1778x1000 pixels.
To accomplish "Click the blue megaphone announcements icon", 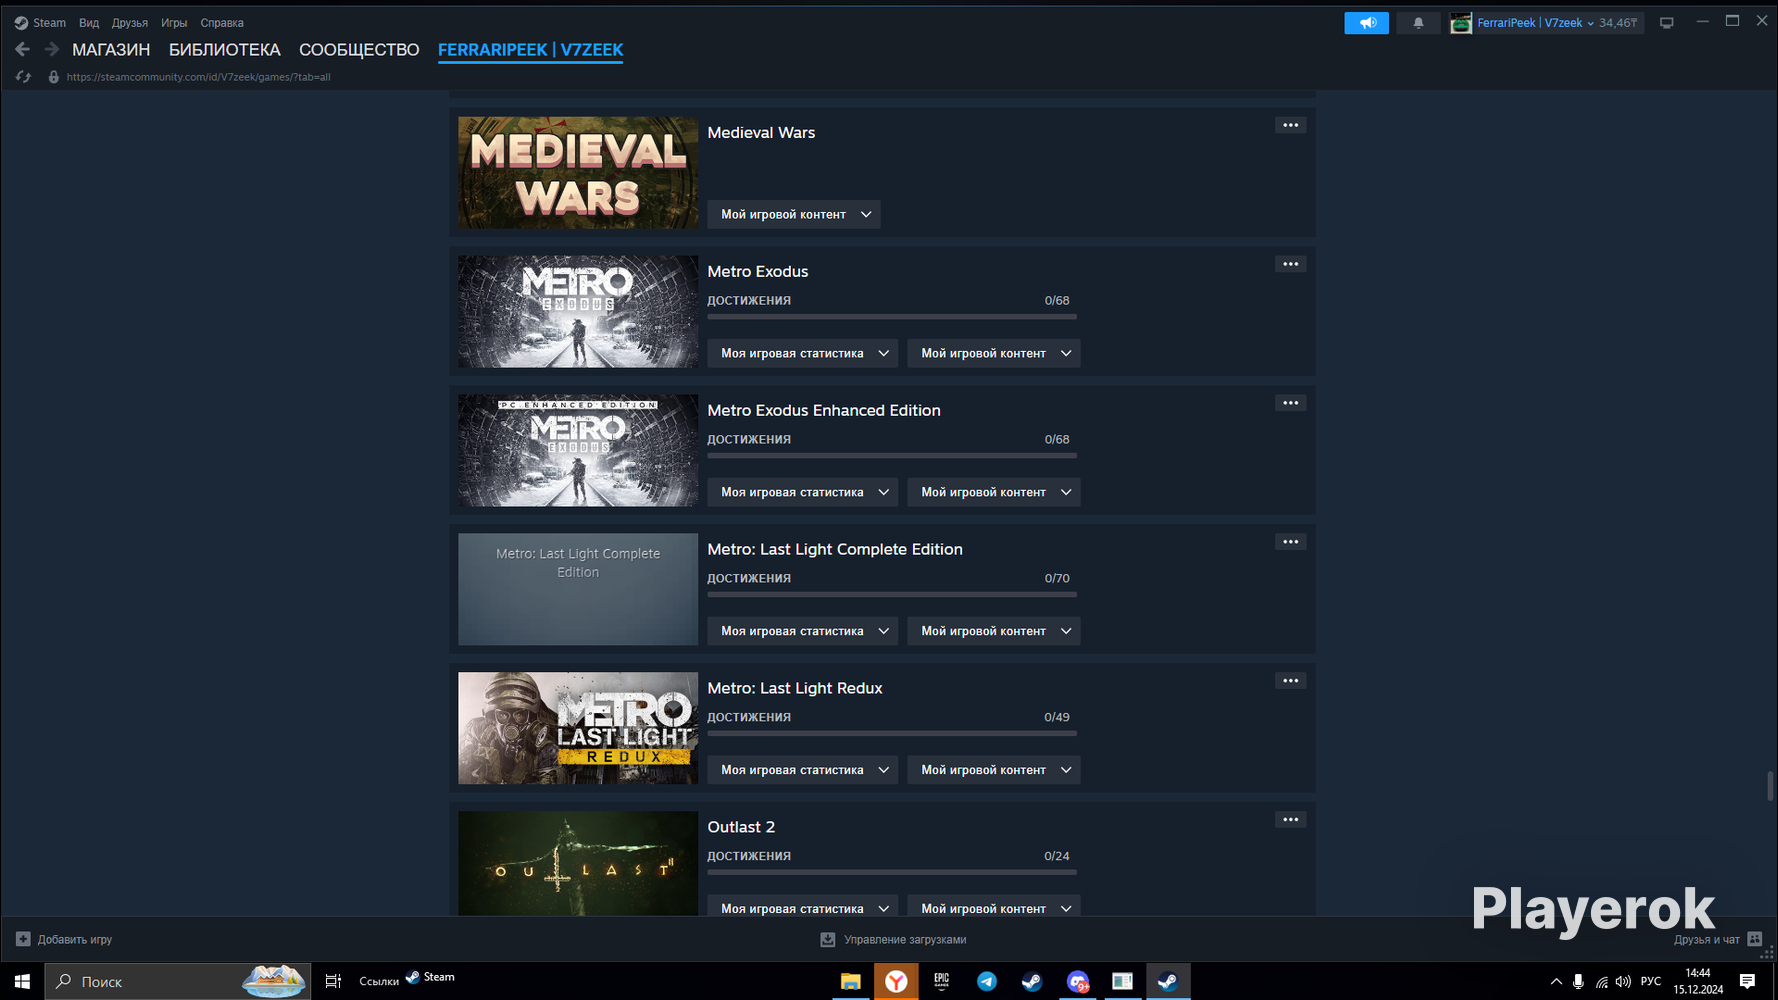I will [1366, 23].
